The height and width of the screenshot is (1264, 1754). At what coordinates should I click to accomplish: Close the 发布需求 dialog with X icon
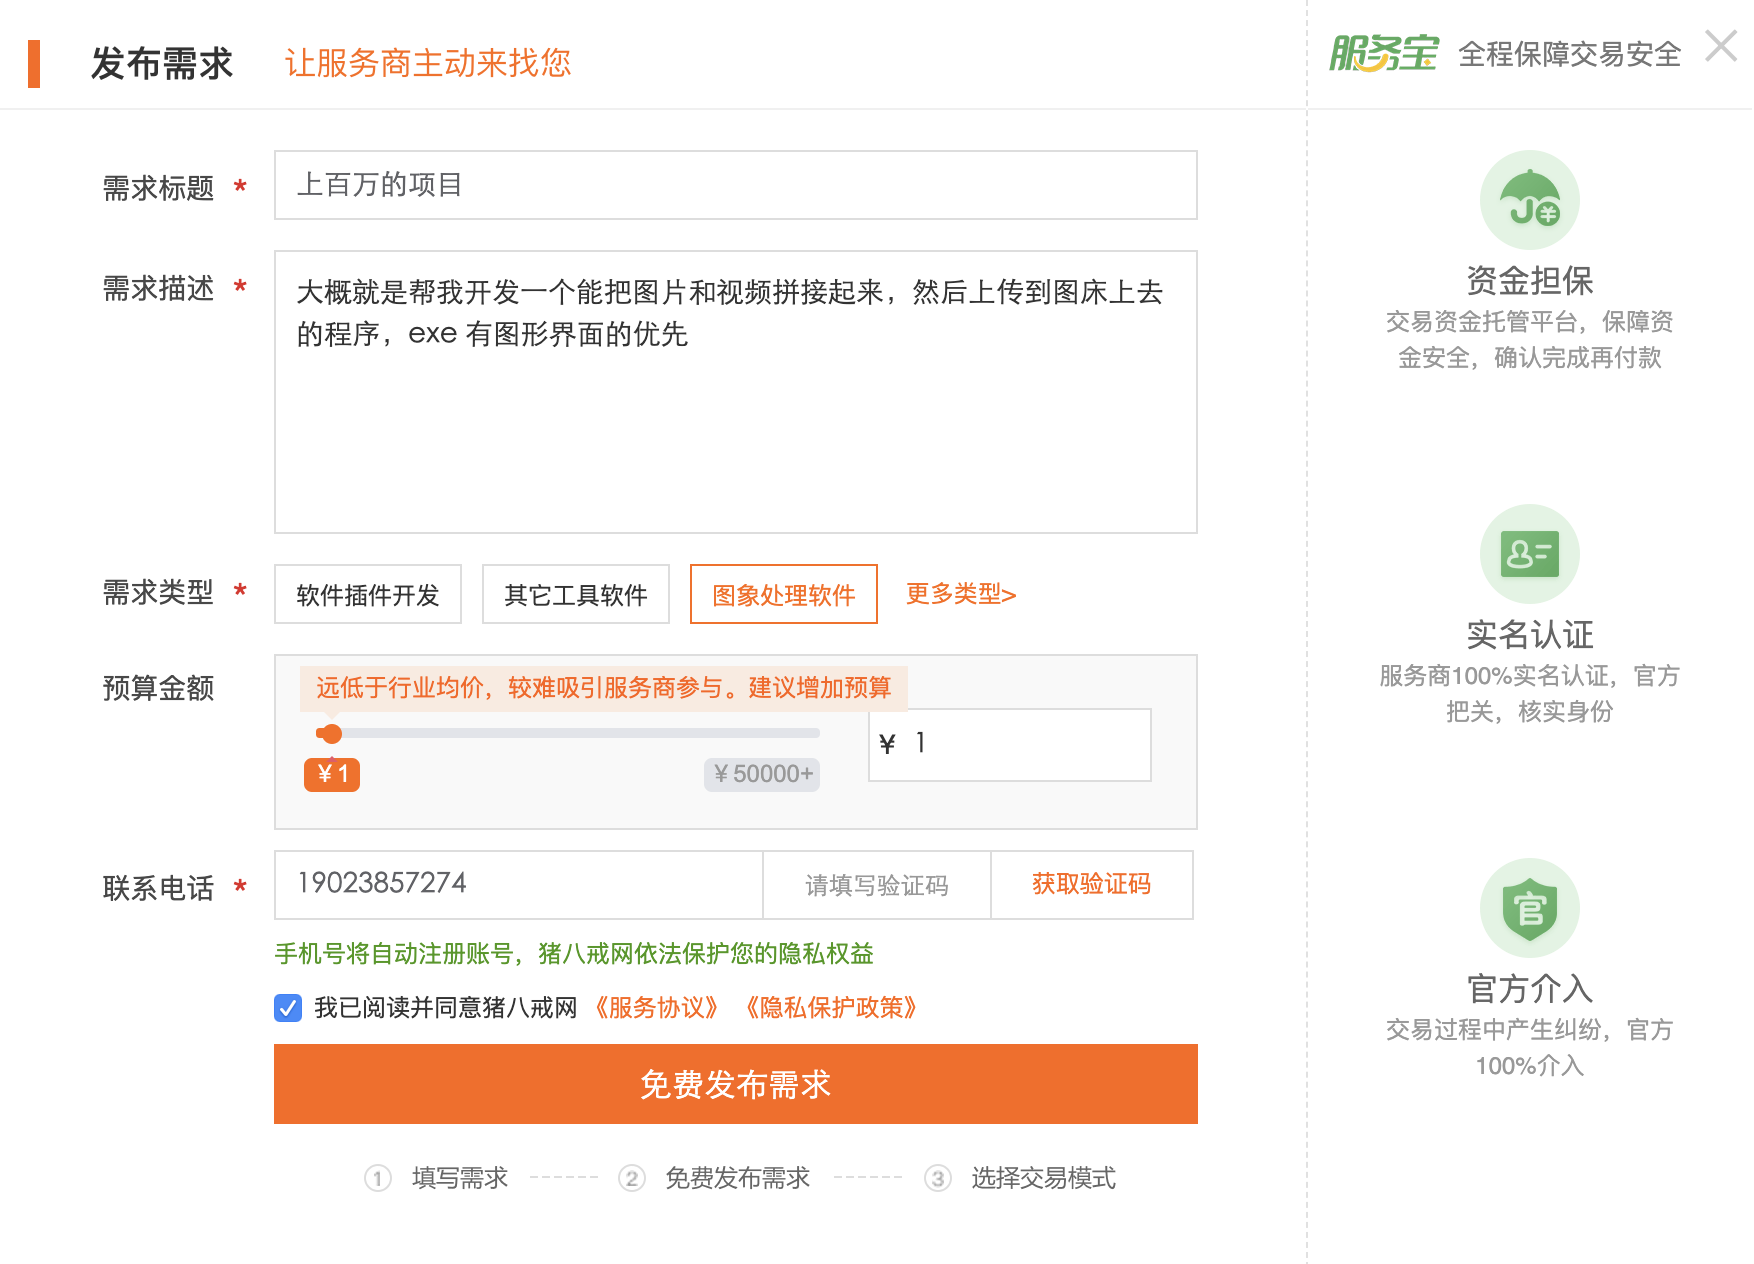point(1721,46)
